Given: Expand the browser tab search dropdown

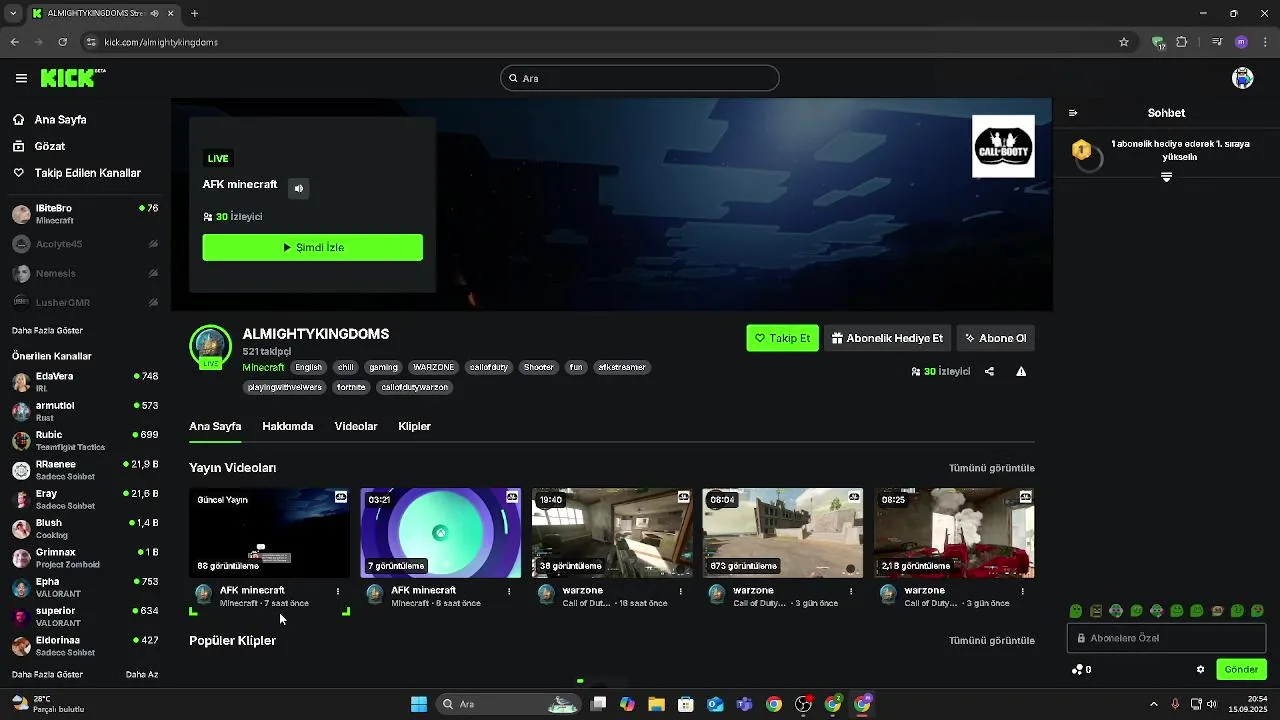Looking at the screenshot, I should point(13,13).
